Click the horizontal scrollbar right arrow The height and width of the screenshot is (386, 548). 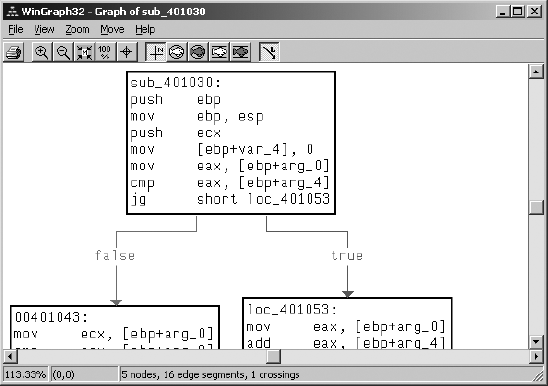[x=536, y=357]
